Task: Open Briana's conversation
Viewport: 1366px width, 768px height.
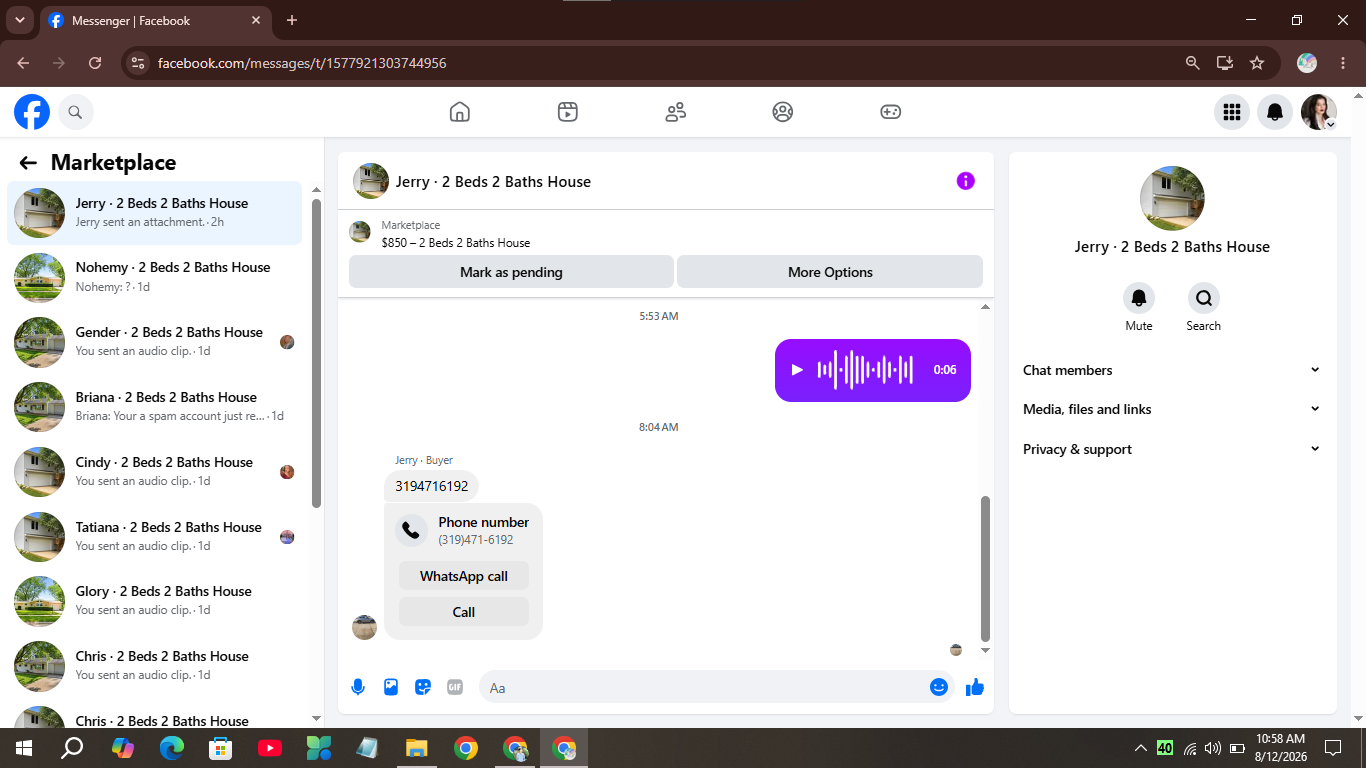Action: click(155, 407)
